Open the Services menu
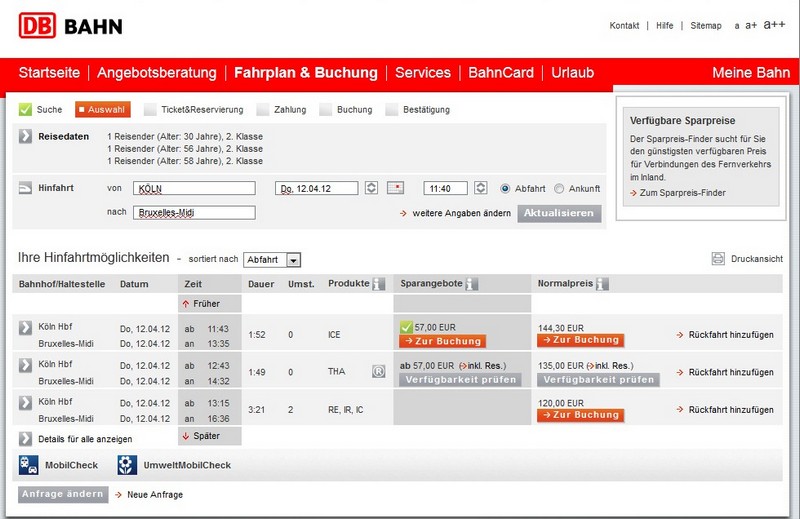 (x=423, y=72)
